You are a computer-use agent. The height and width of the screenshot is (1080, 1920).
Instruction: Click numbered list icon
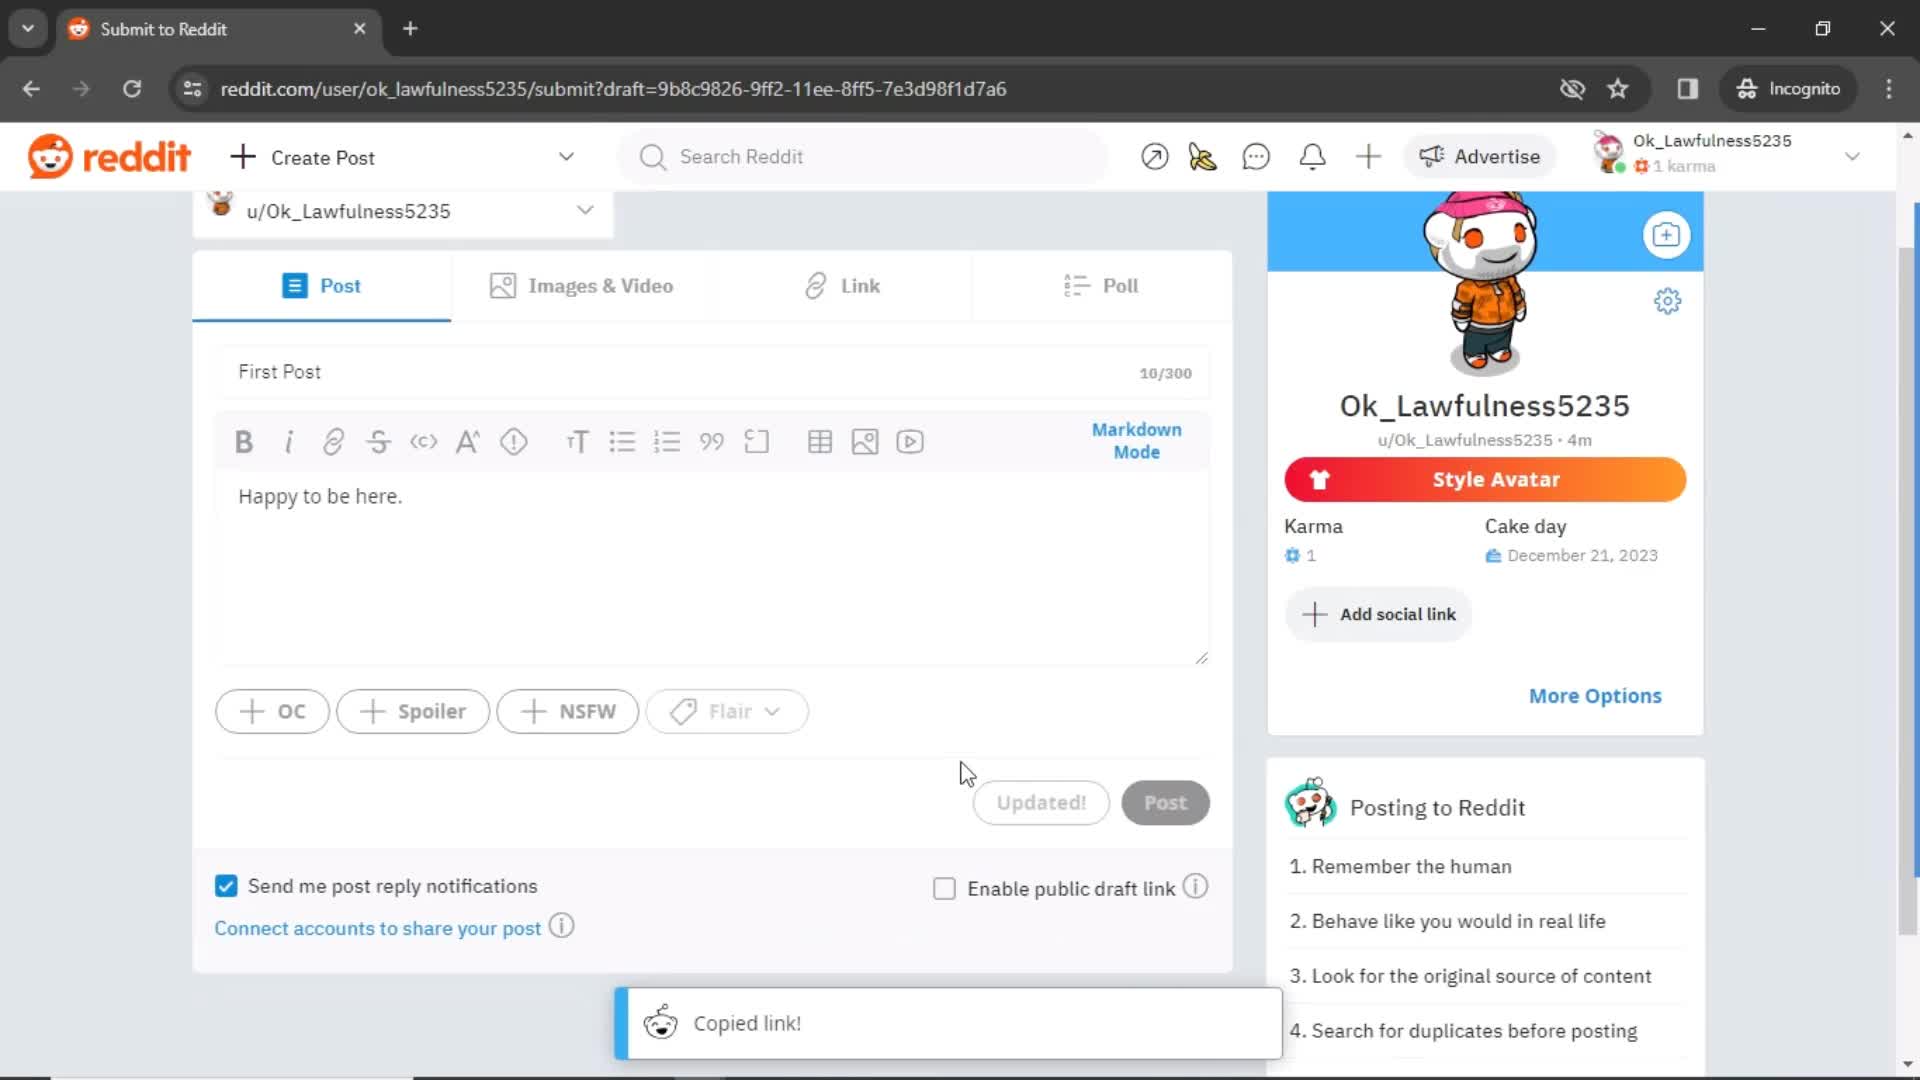pos(667,442)
